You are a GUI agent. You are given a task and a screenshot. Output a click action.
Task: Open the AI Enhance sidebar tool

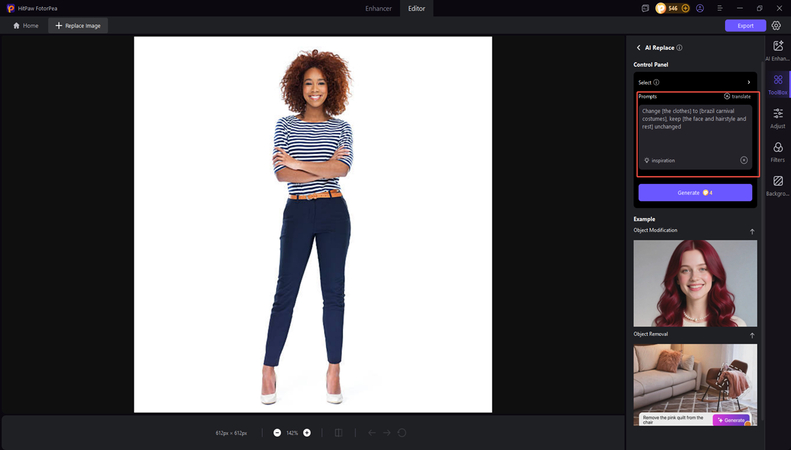coord(778,50)
